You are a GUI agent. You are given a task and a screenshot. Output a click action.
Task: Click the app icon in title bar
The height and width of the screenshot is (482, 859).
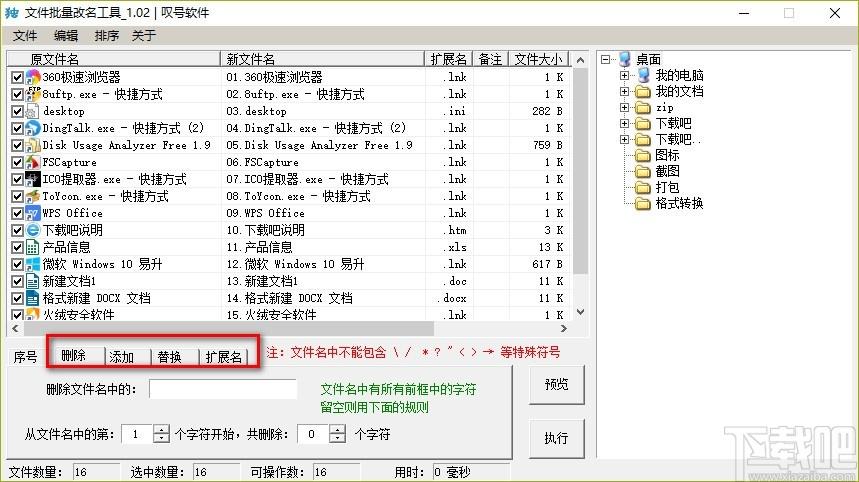pyautogui.click(x=12, y=13)
